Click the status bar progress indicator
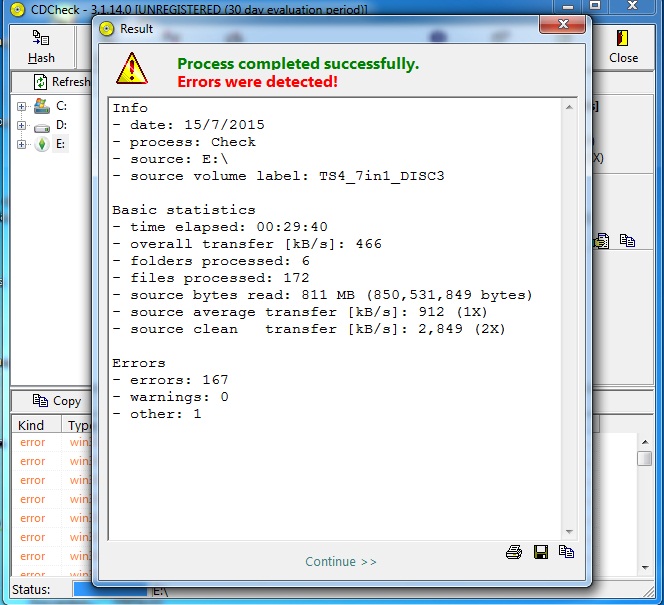This screenshot has height=605, width=664. point(110,591)
